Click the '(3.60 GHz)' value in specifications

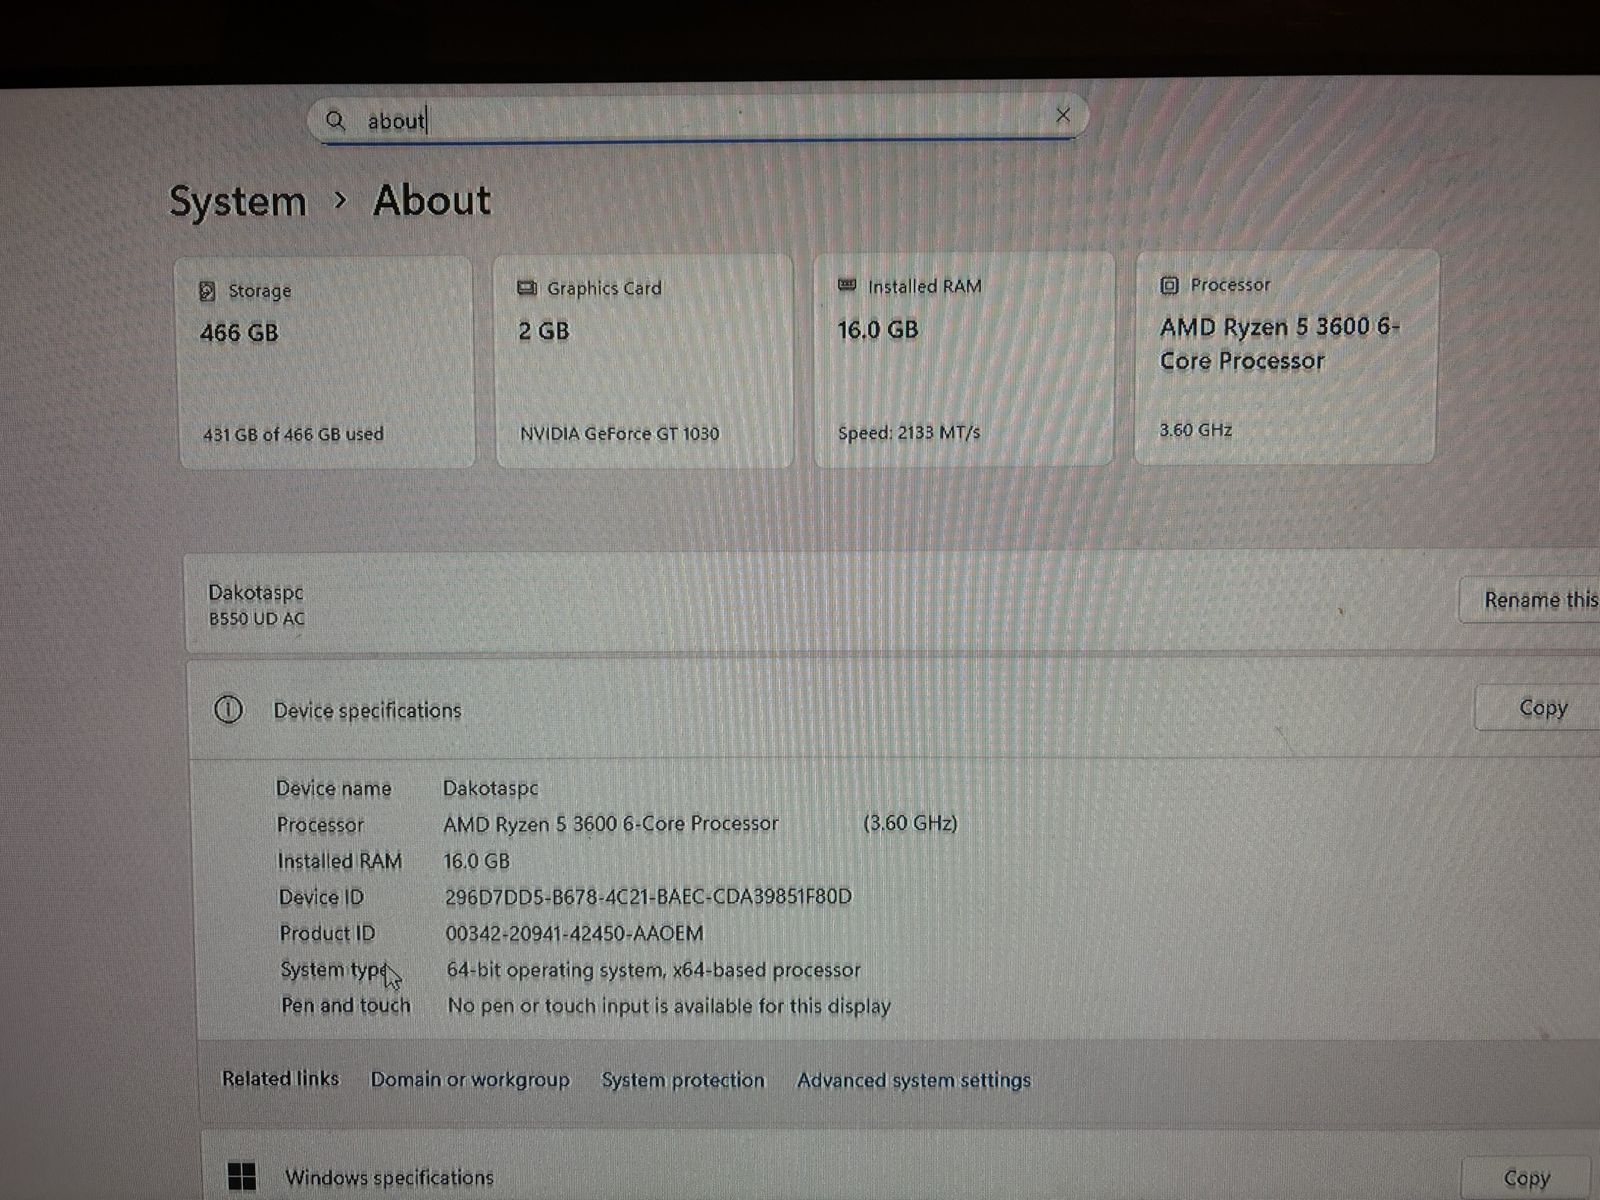click(910, 823)
